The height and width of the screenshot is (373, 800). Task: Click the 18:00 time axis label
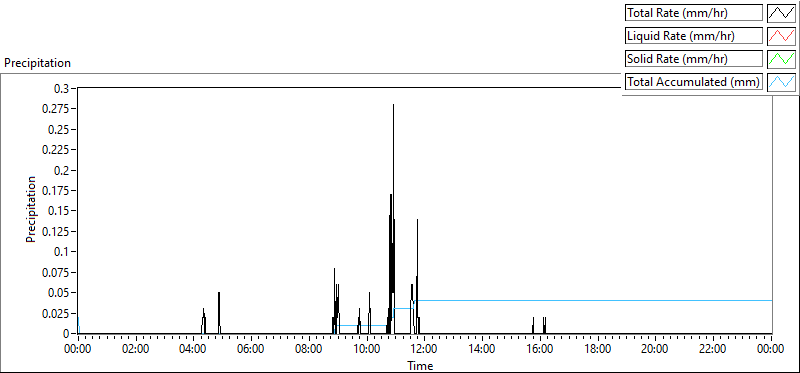point(598,349)
